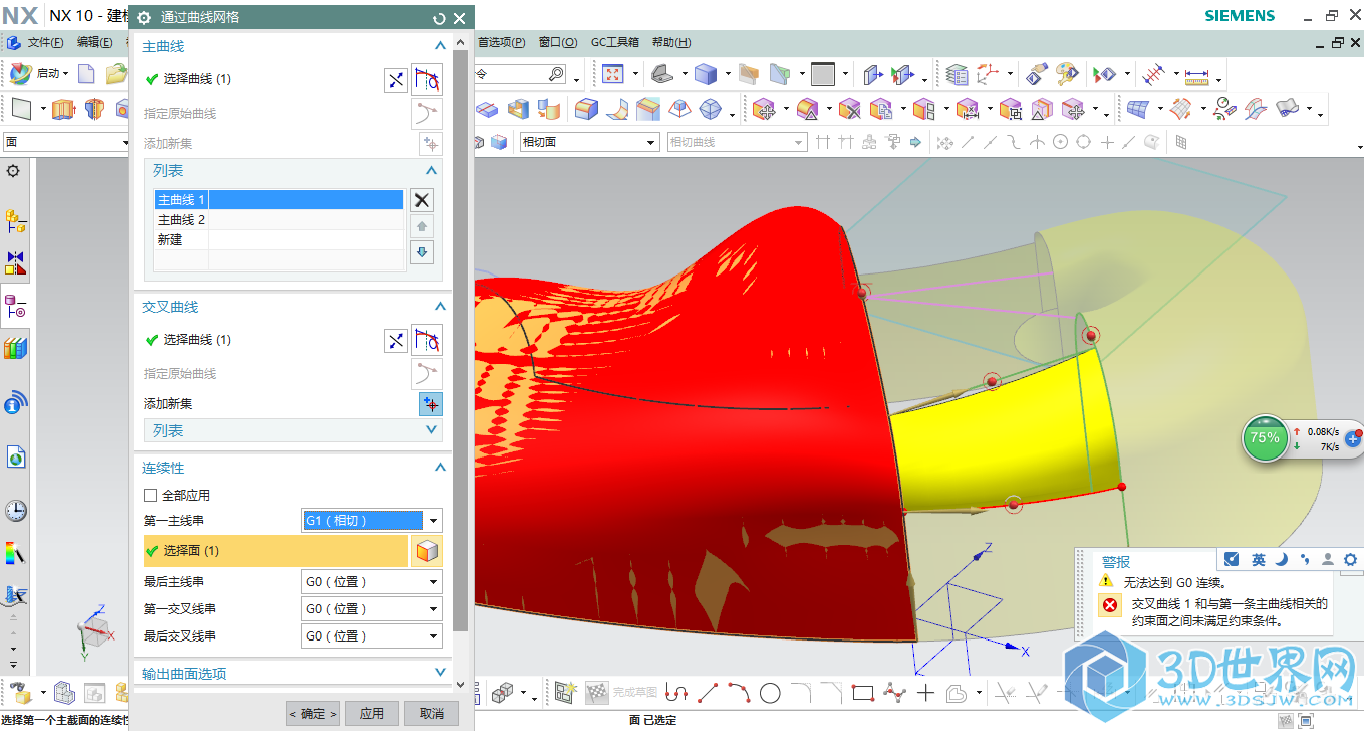Toggle the 全部应用 checkbox
Screen dimensions: 1364x731
tap(151, 495)
